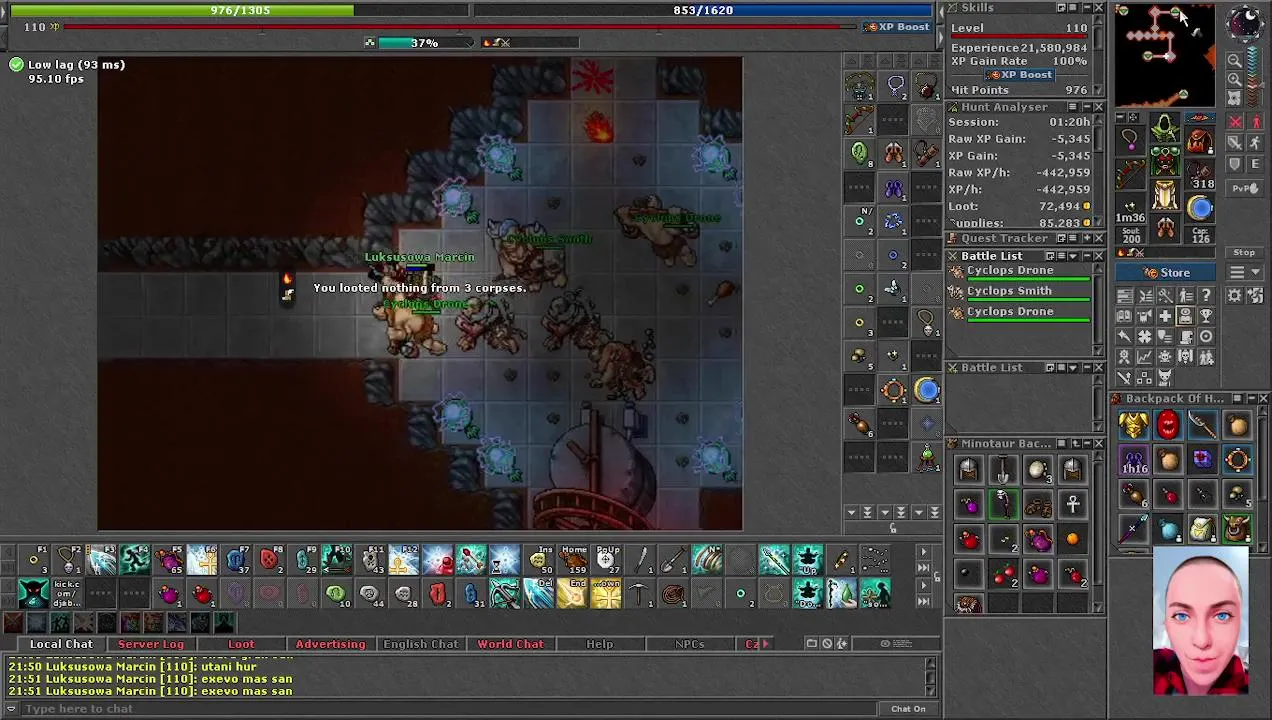Select the shovel on the action bar
This screenshot has width=1272, height=720.
tap(673, 560)
